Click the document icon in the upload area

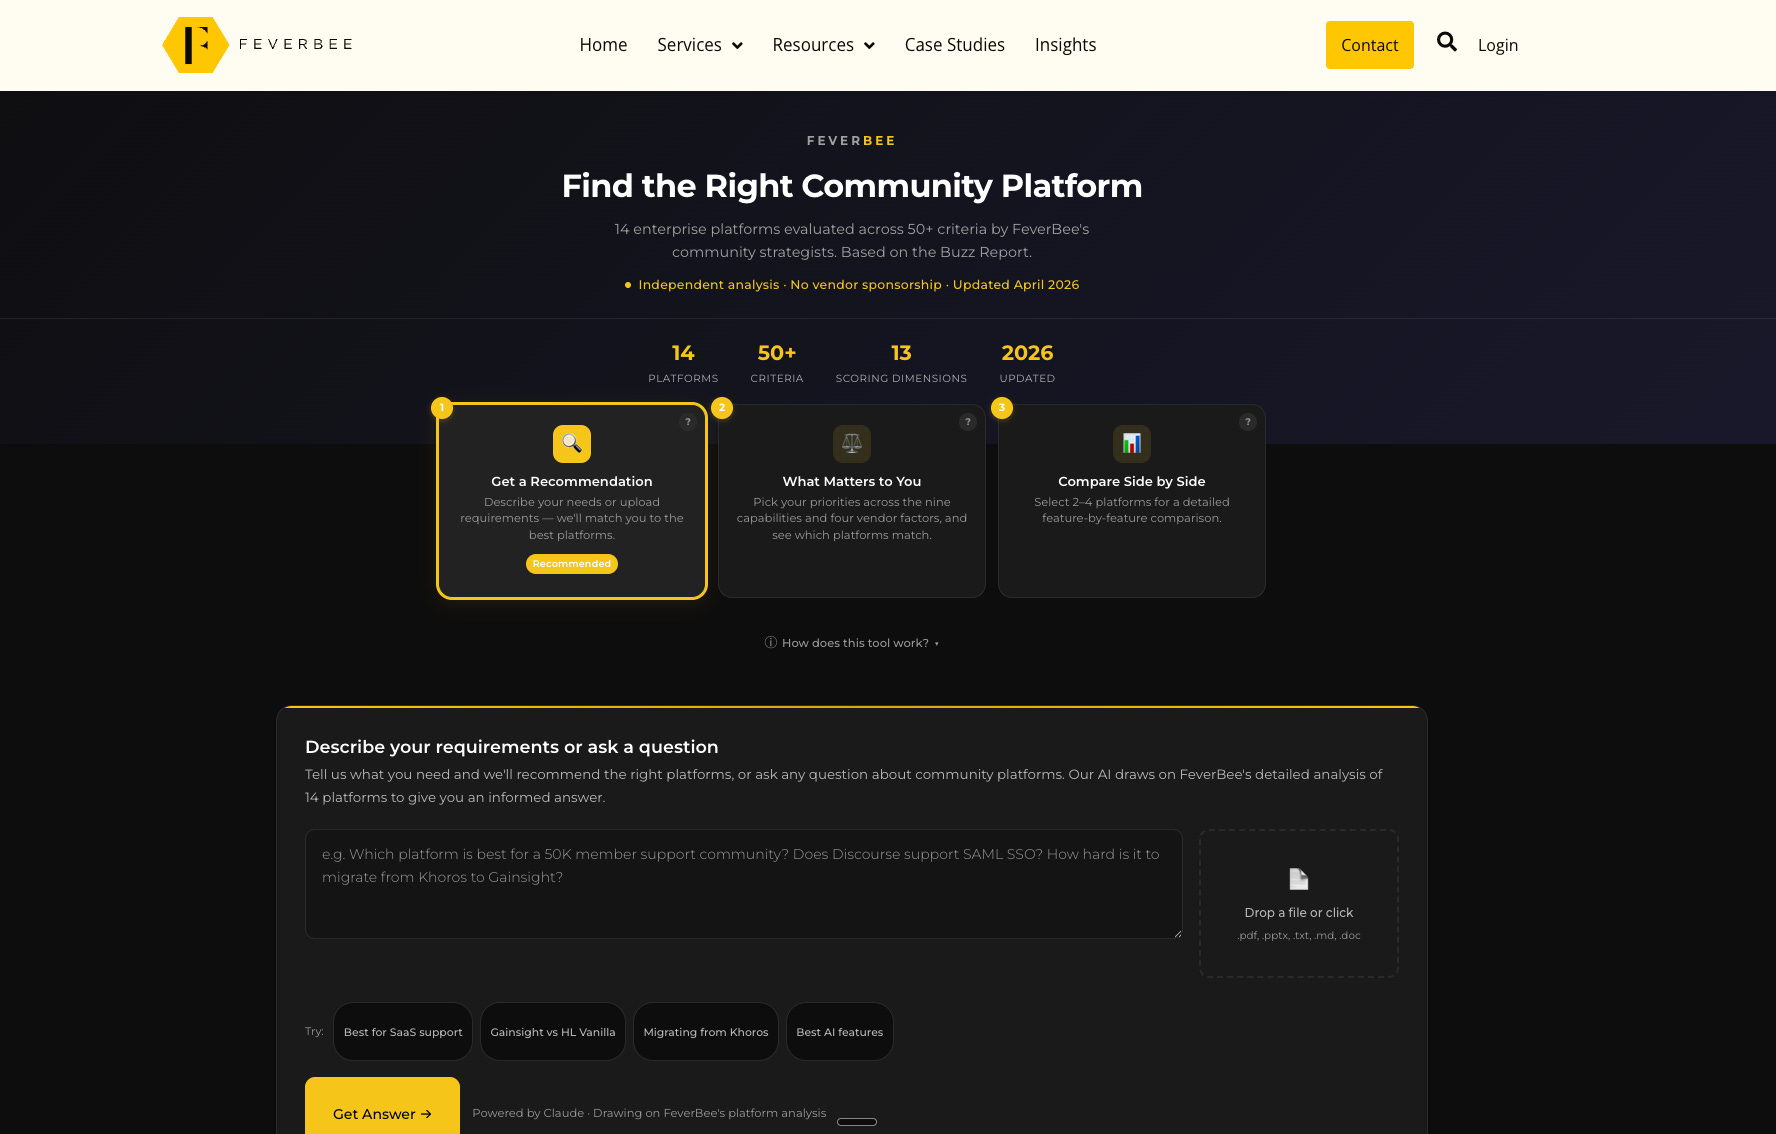pyautogui.click(x=1299, y=879)
